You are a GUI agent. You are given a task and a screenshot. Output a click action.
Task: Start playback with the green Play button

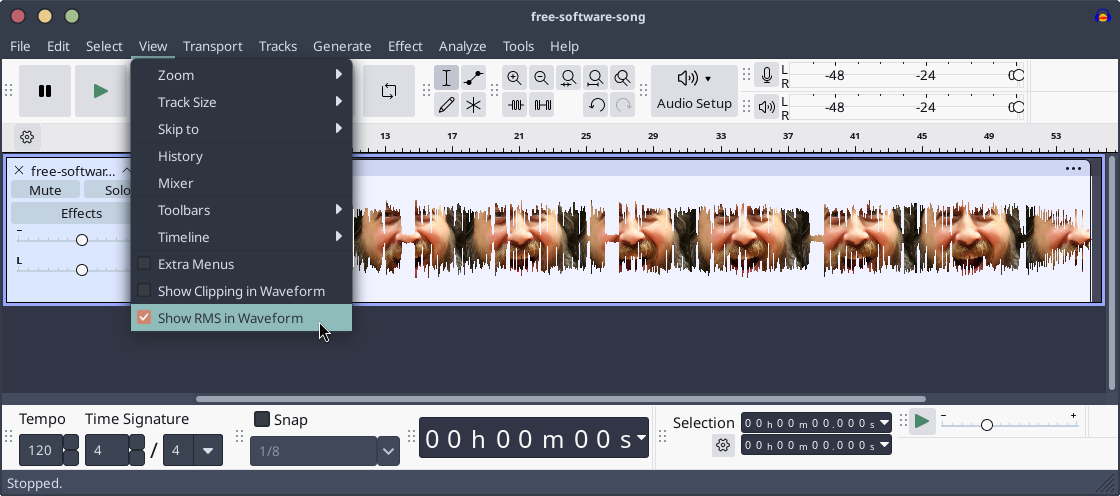[x=101, y=91]
